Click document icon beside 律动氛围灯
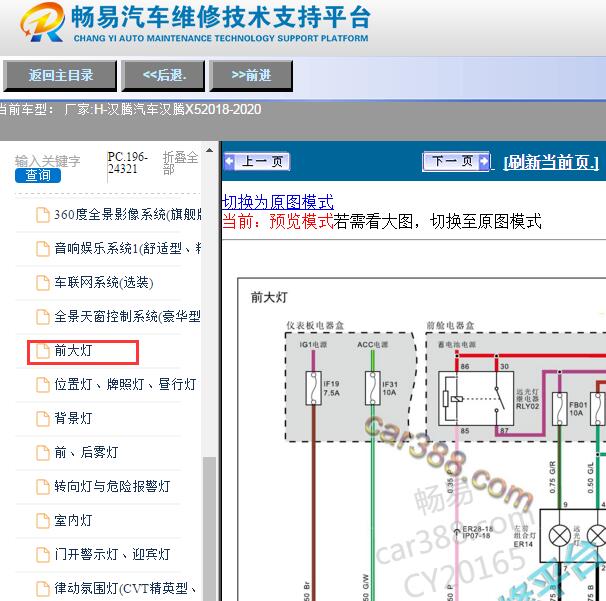This screenshot has width=606, height=601. (x=43, y=589)
